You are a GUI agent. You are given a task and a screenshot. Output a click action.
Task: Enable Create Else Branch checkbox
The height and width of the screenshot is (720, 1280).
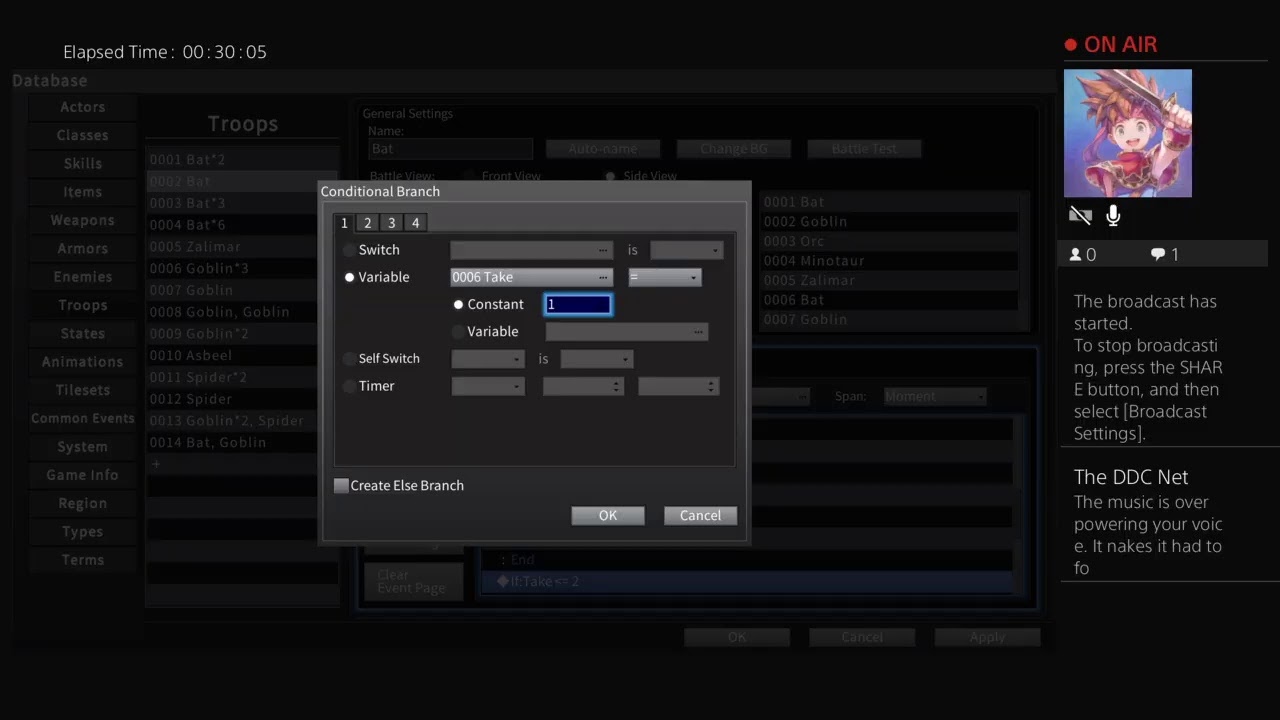pos(341,485)
